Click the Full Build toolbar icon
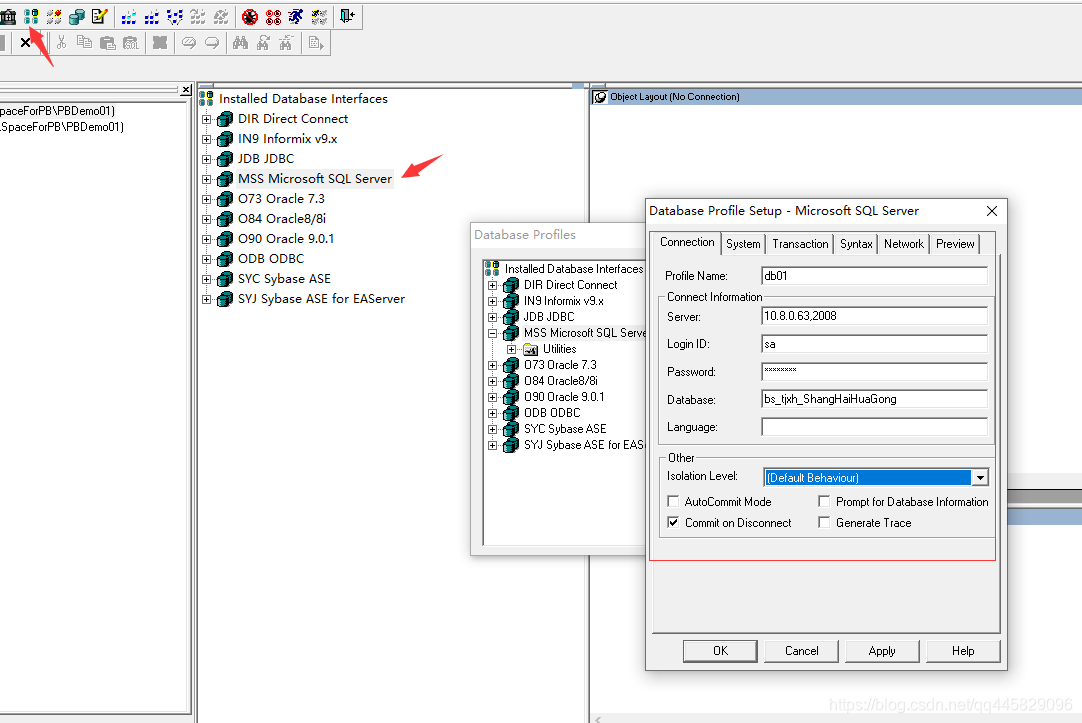Image resolution: width=1082 pixels, height=723 pixels. pyautogui.click(x=152, y=17)
